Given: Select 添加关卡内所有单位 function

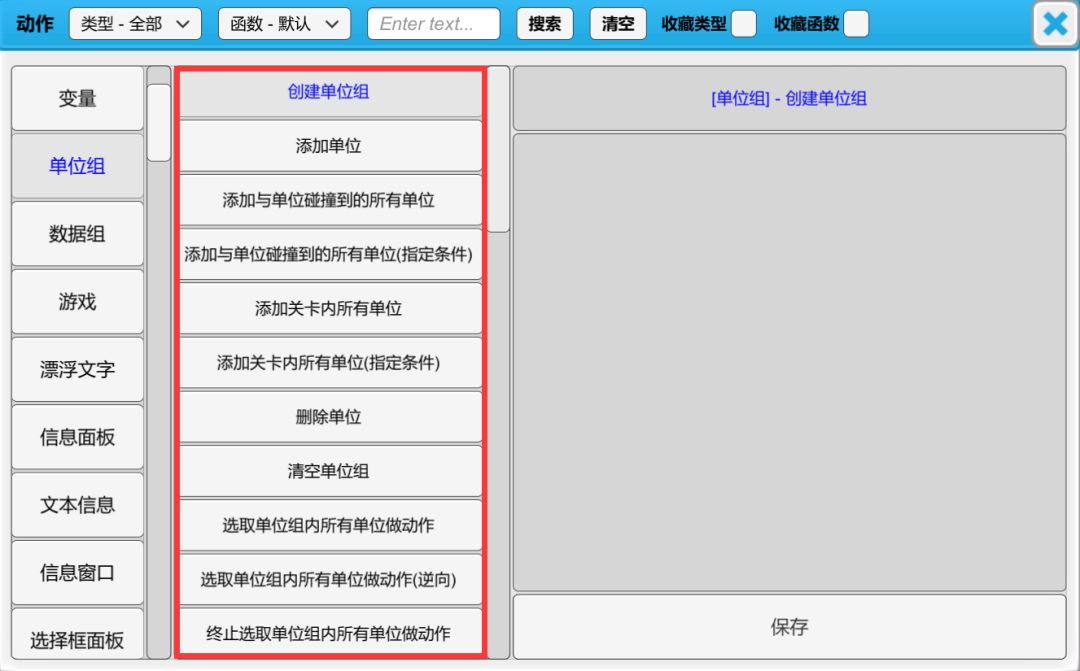Looking at the screenshot, I should (x=329, y=309).
